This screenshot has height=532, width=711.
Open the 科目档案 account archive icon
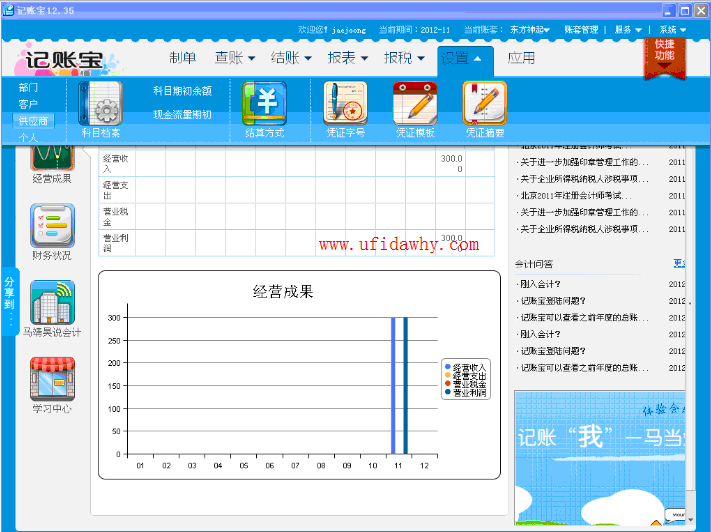pyautogui.click(x=100, y=104)
